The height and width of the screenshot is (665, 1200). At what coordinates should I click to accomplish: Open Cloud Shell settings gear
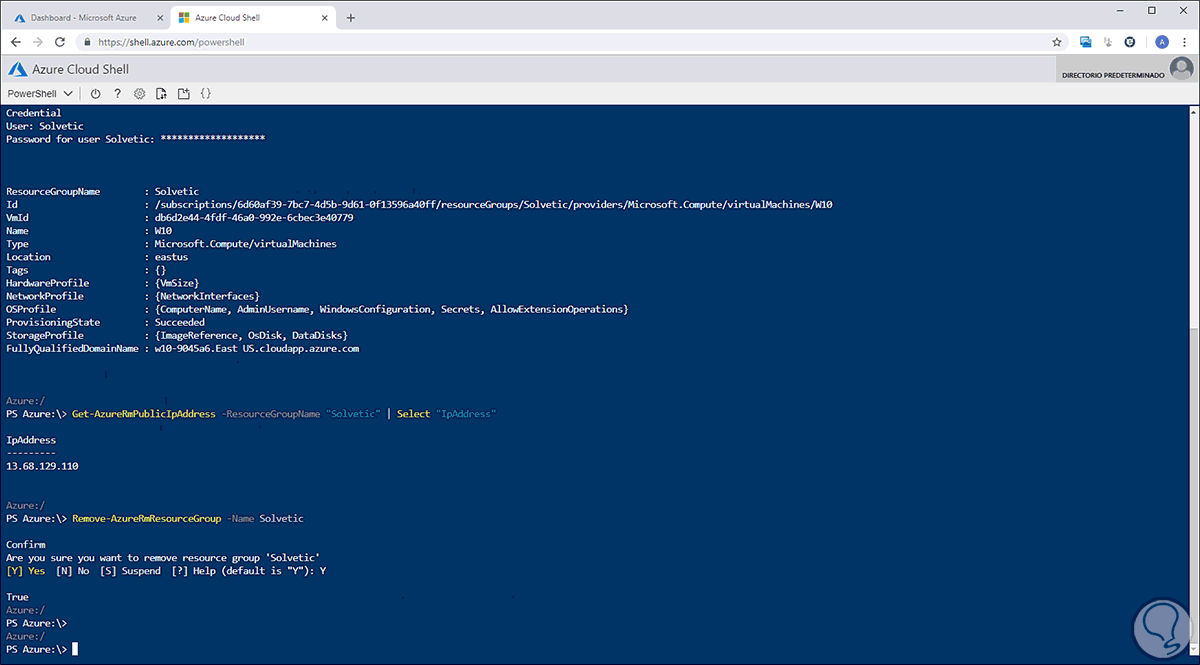click(139, 94)
